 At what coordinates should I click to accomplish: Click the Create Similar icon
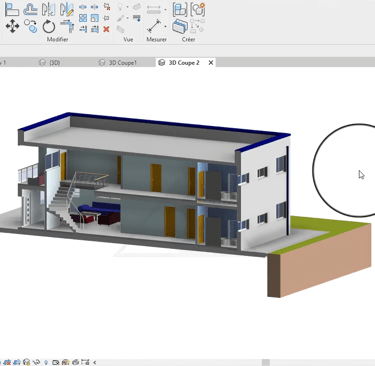[197, 26]
